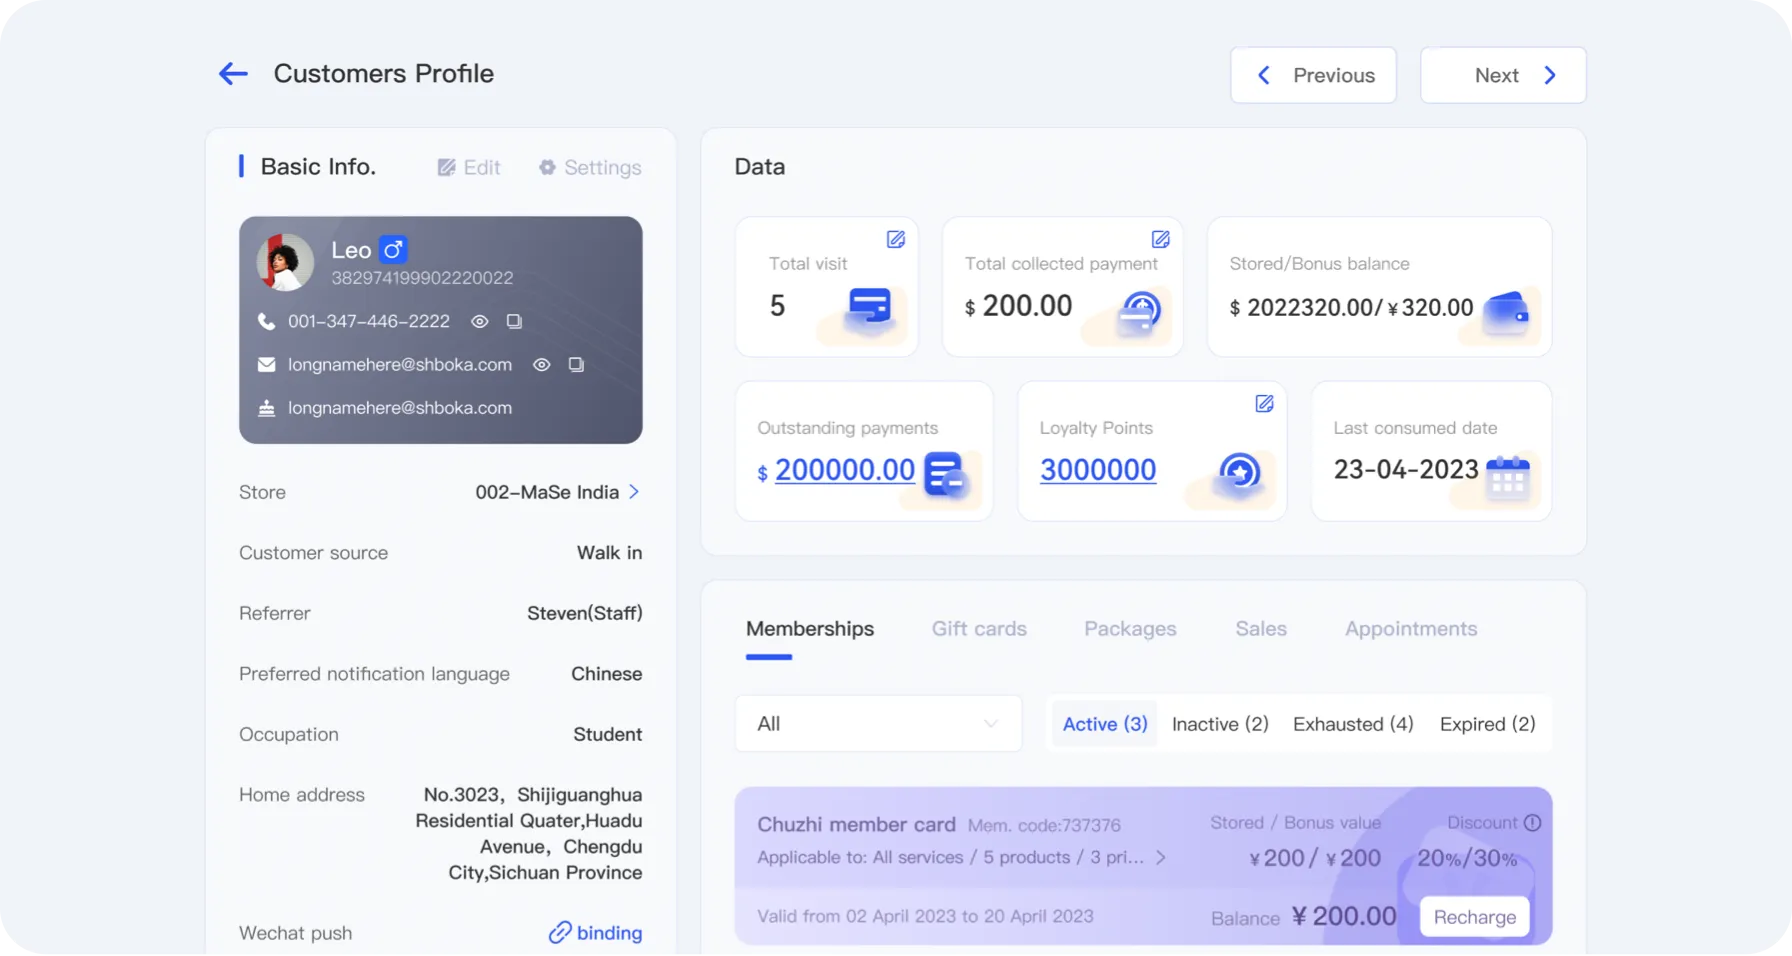Click the back arrow beside Customers Profile
The image size is (1792, 956).
[x=232, y=73]
